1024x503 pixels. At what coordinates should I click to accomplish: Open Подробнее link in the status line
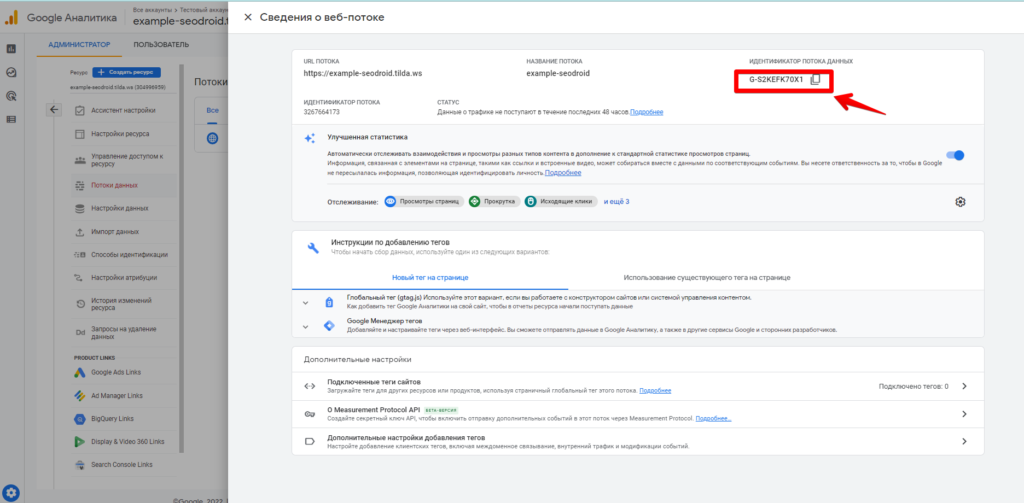(647, 112)
